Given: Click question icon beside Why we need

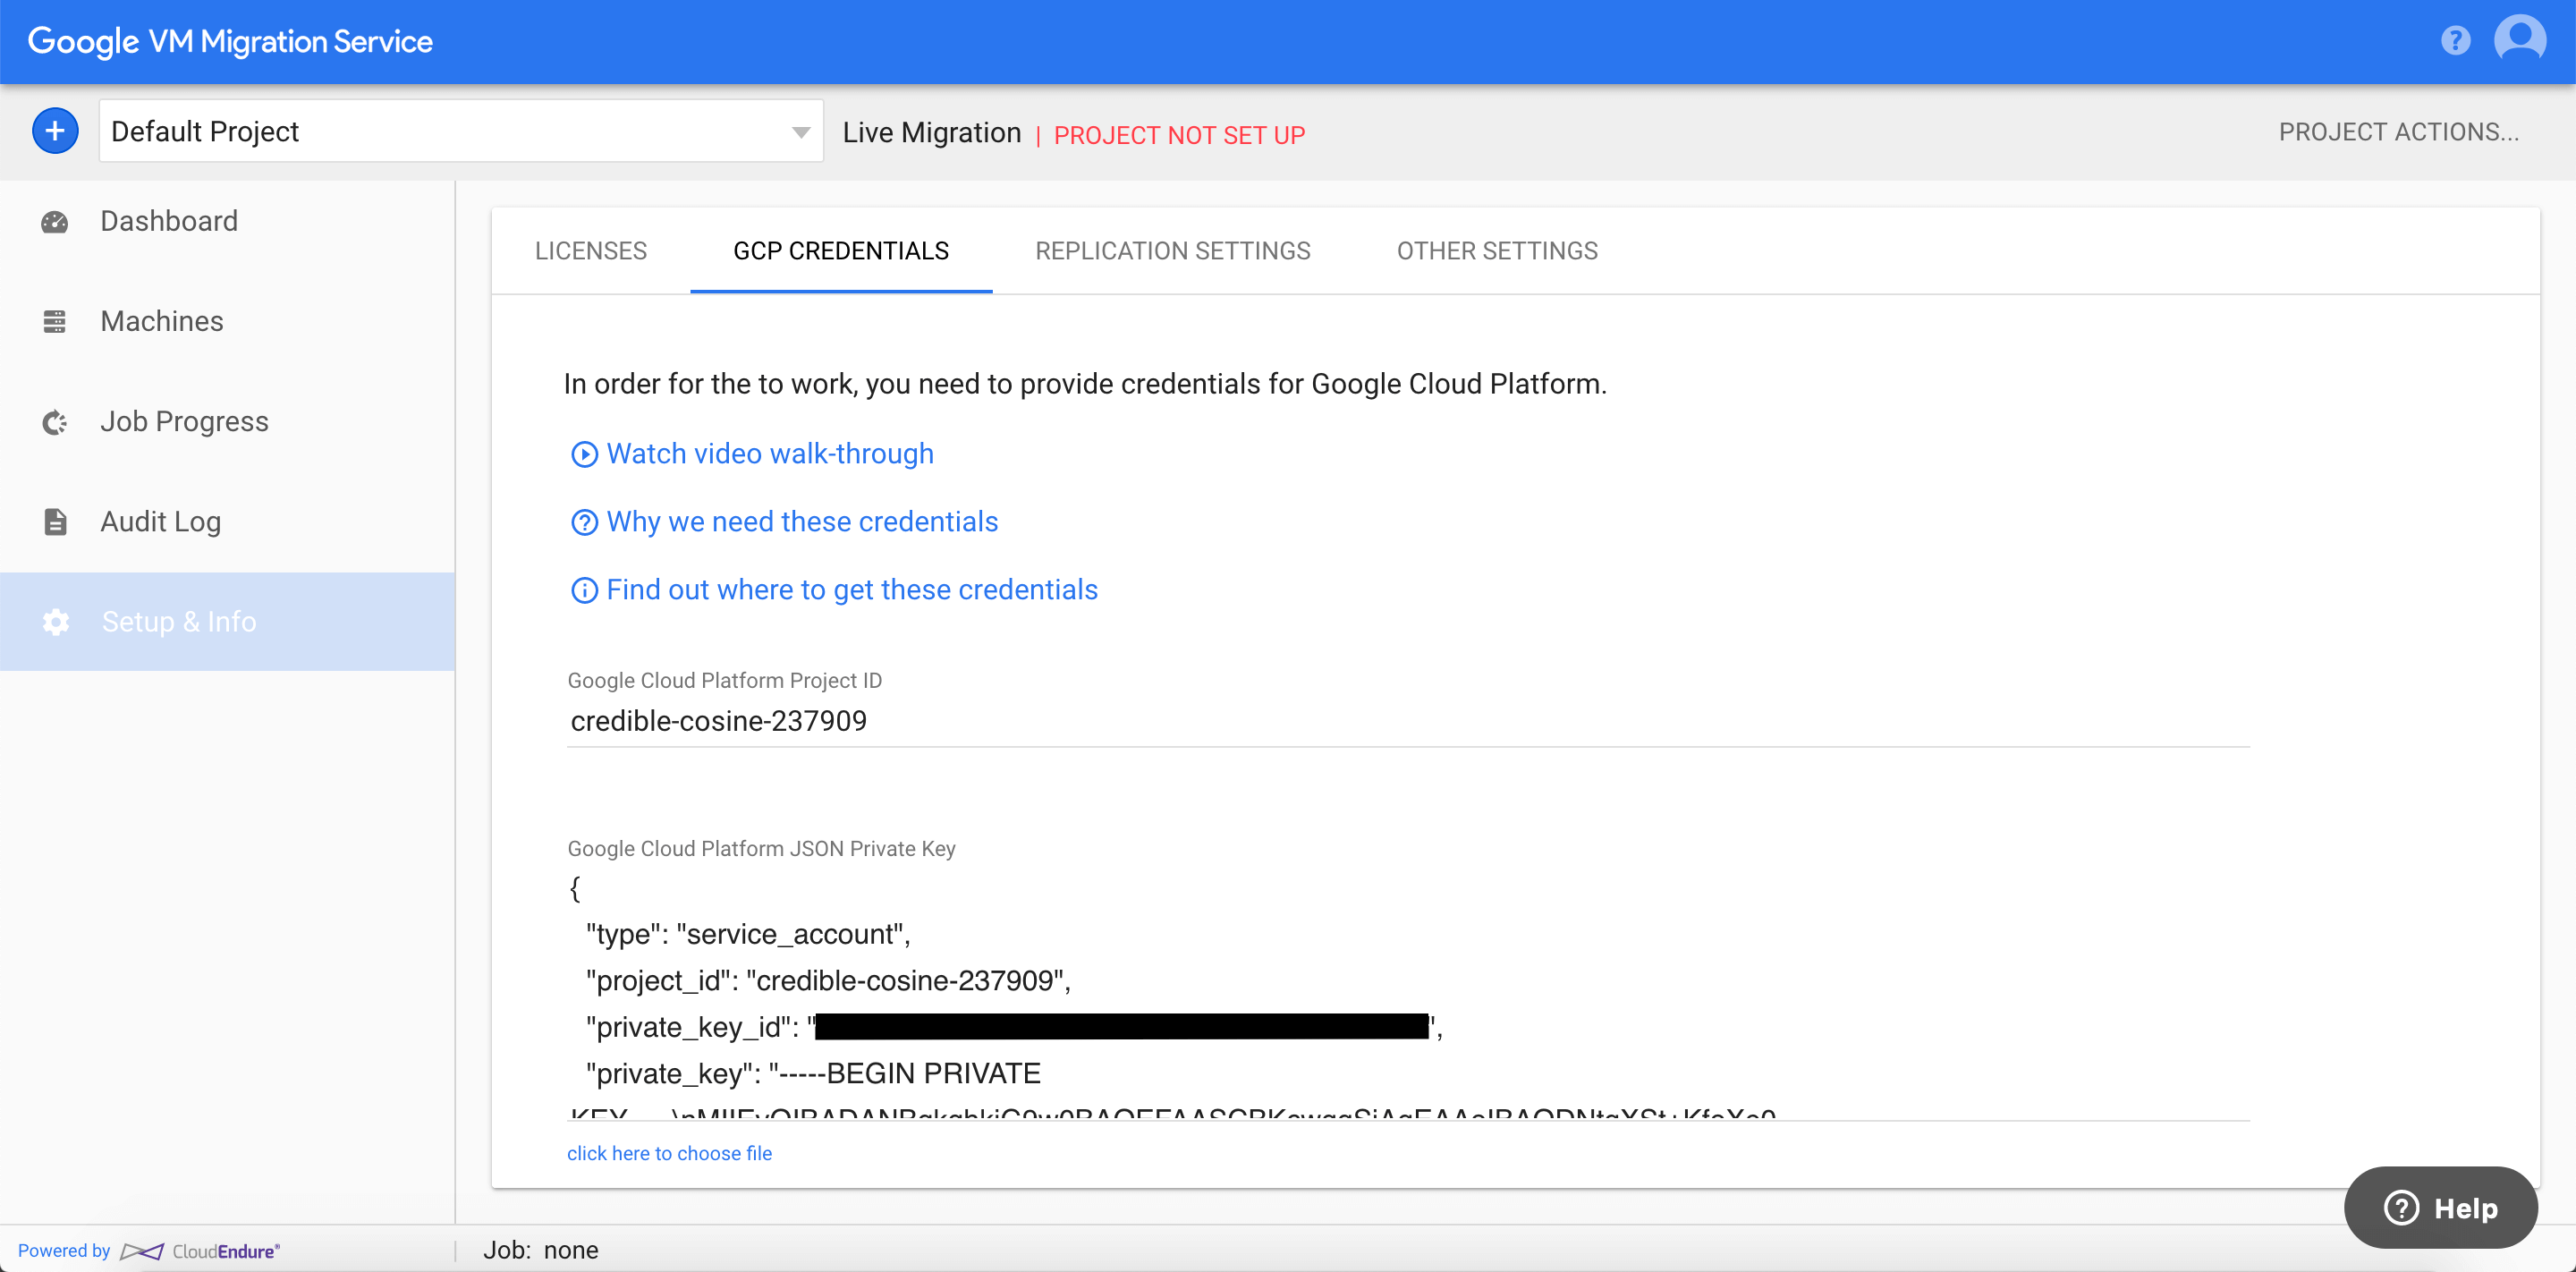Looking at the screenshot, I should [584, 523].
